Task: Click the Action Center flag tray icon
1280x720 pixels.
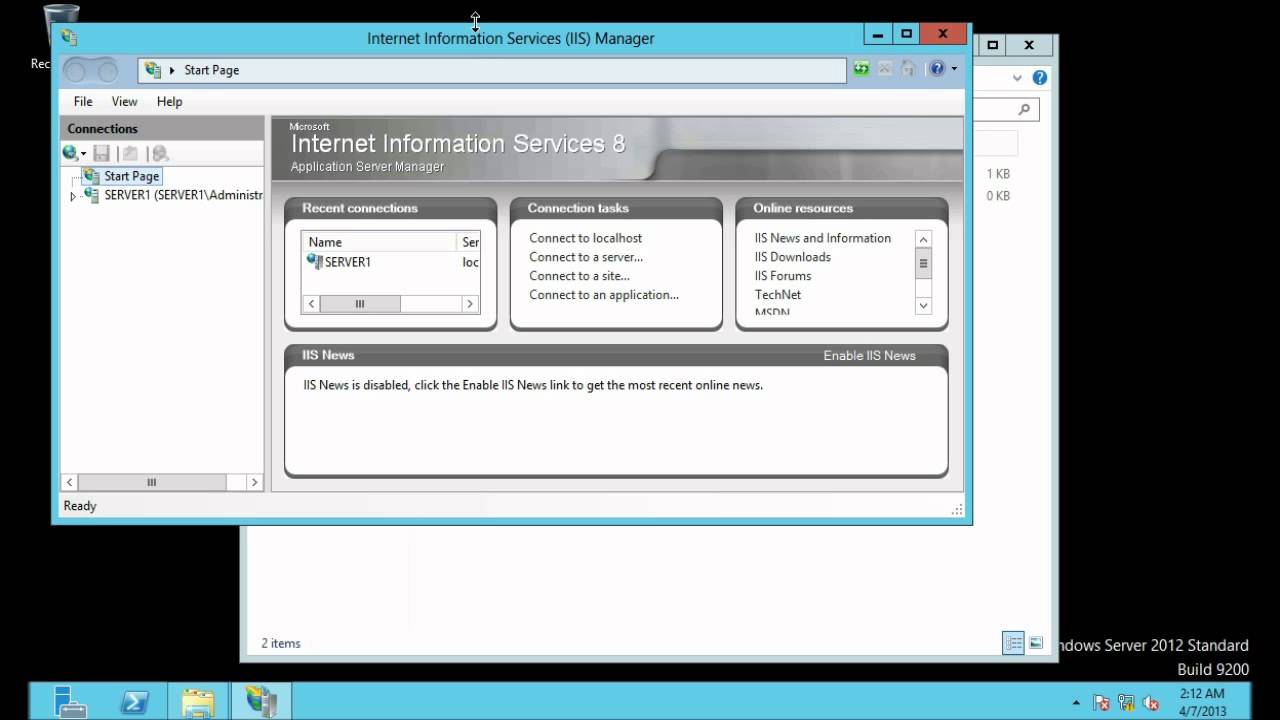Action: tap(1102, 702)
